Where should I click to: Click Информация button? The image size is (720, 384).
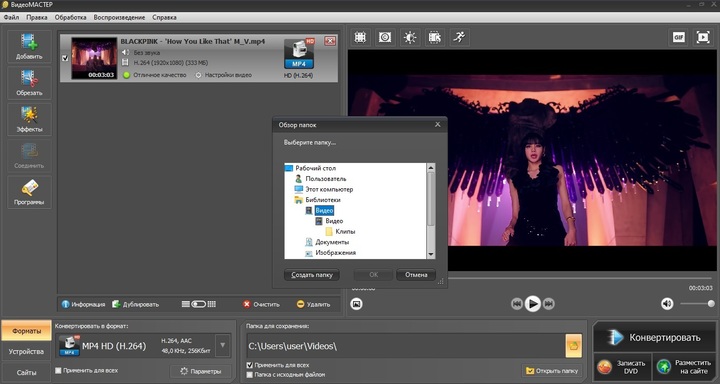(84, 304)
